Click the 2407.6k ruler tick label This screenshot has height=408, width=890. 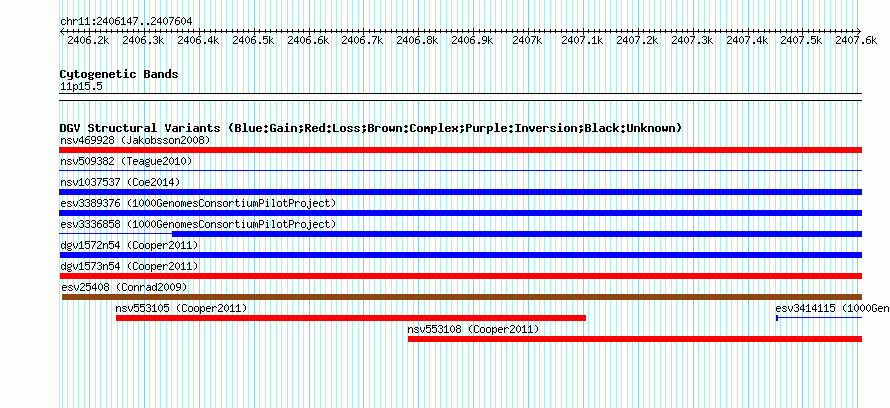click(856, 40)
